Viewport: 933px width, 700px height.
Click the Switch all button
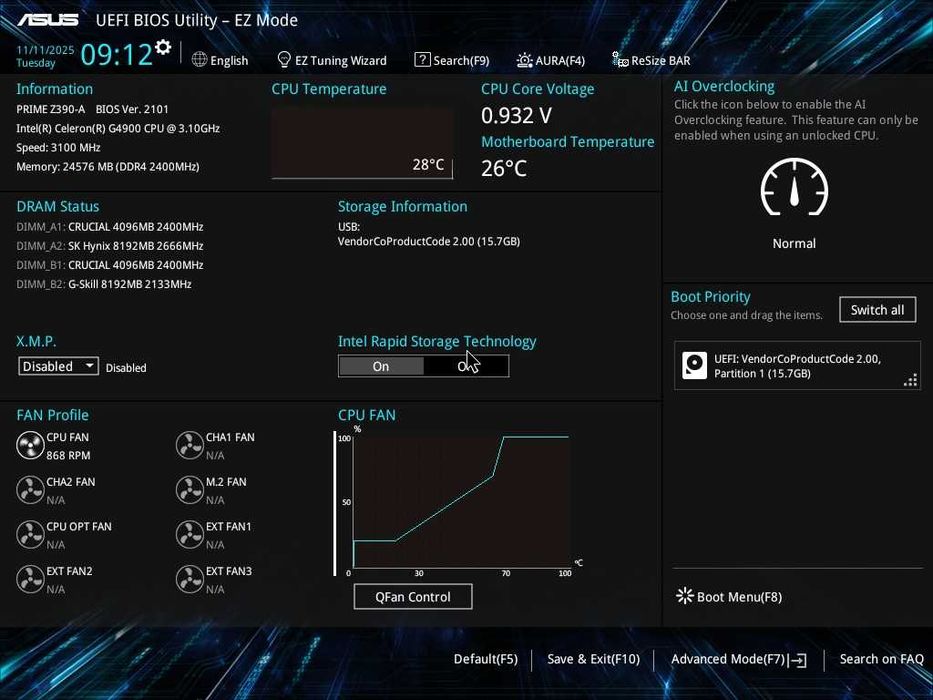point(877,310)
